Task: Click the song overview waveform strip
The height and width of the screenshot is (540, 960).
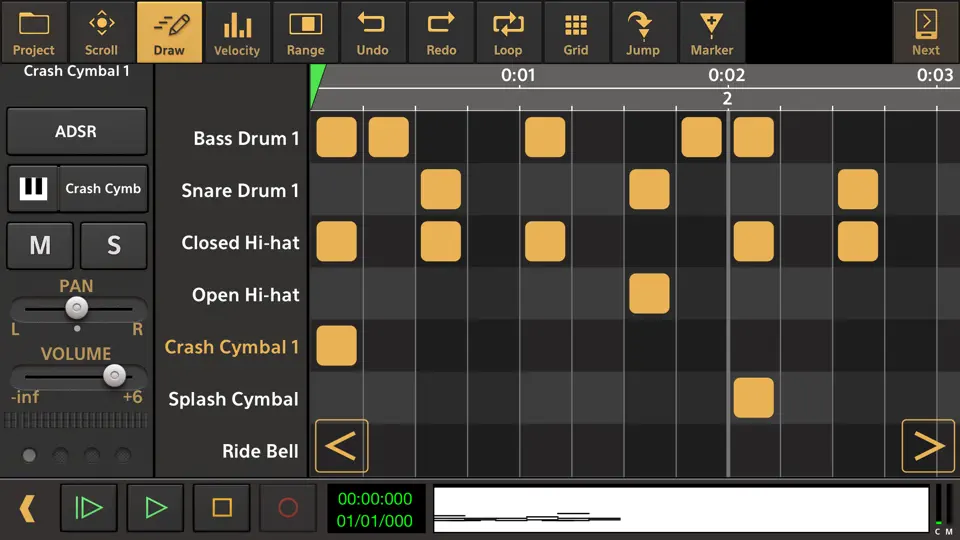Action: (x=681, y=509)
